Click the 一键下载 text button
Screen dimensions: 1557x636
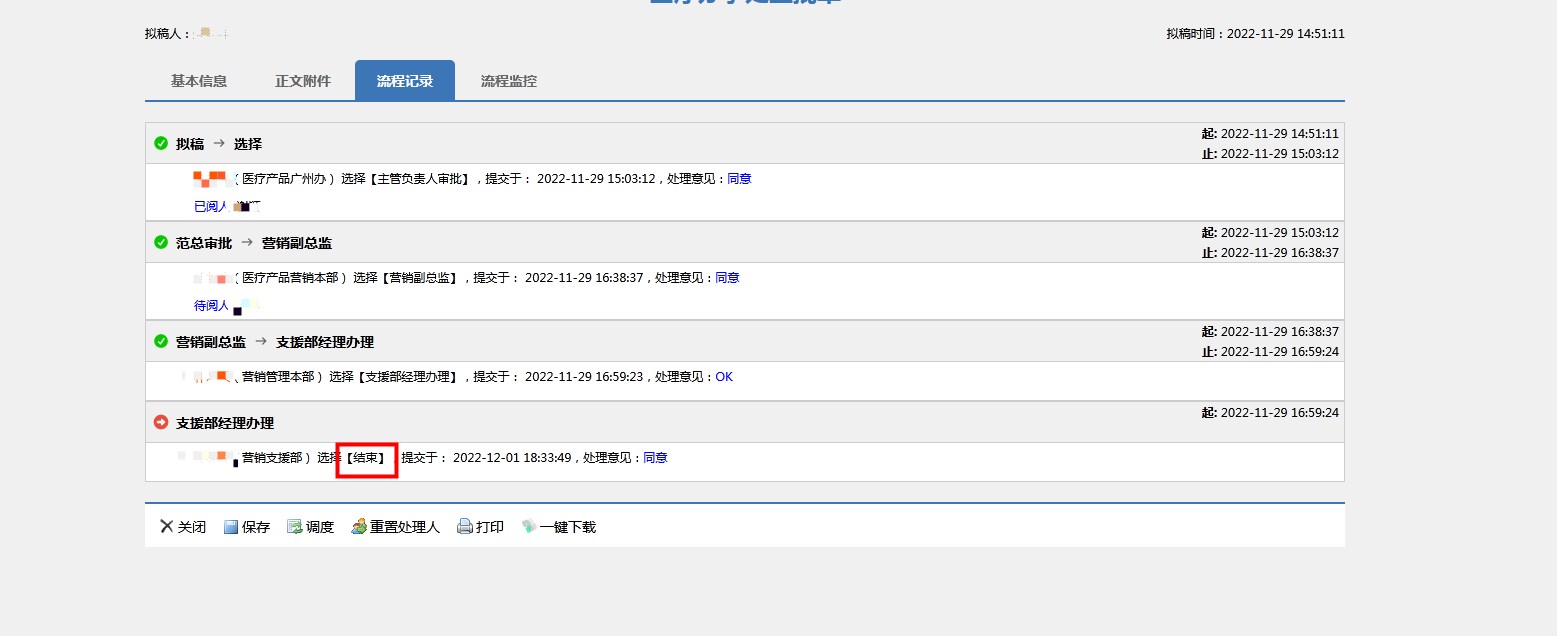coord(568,527)
